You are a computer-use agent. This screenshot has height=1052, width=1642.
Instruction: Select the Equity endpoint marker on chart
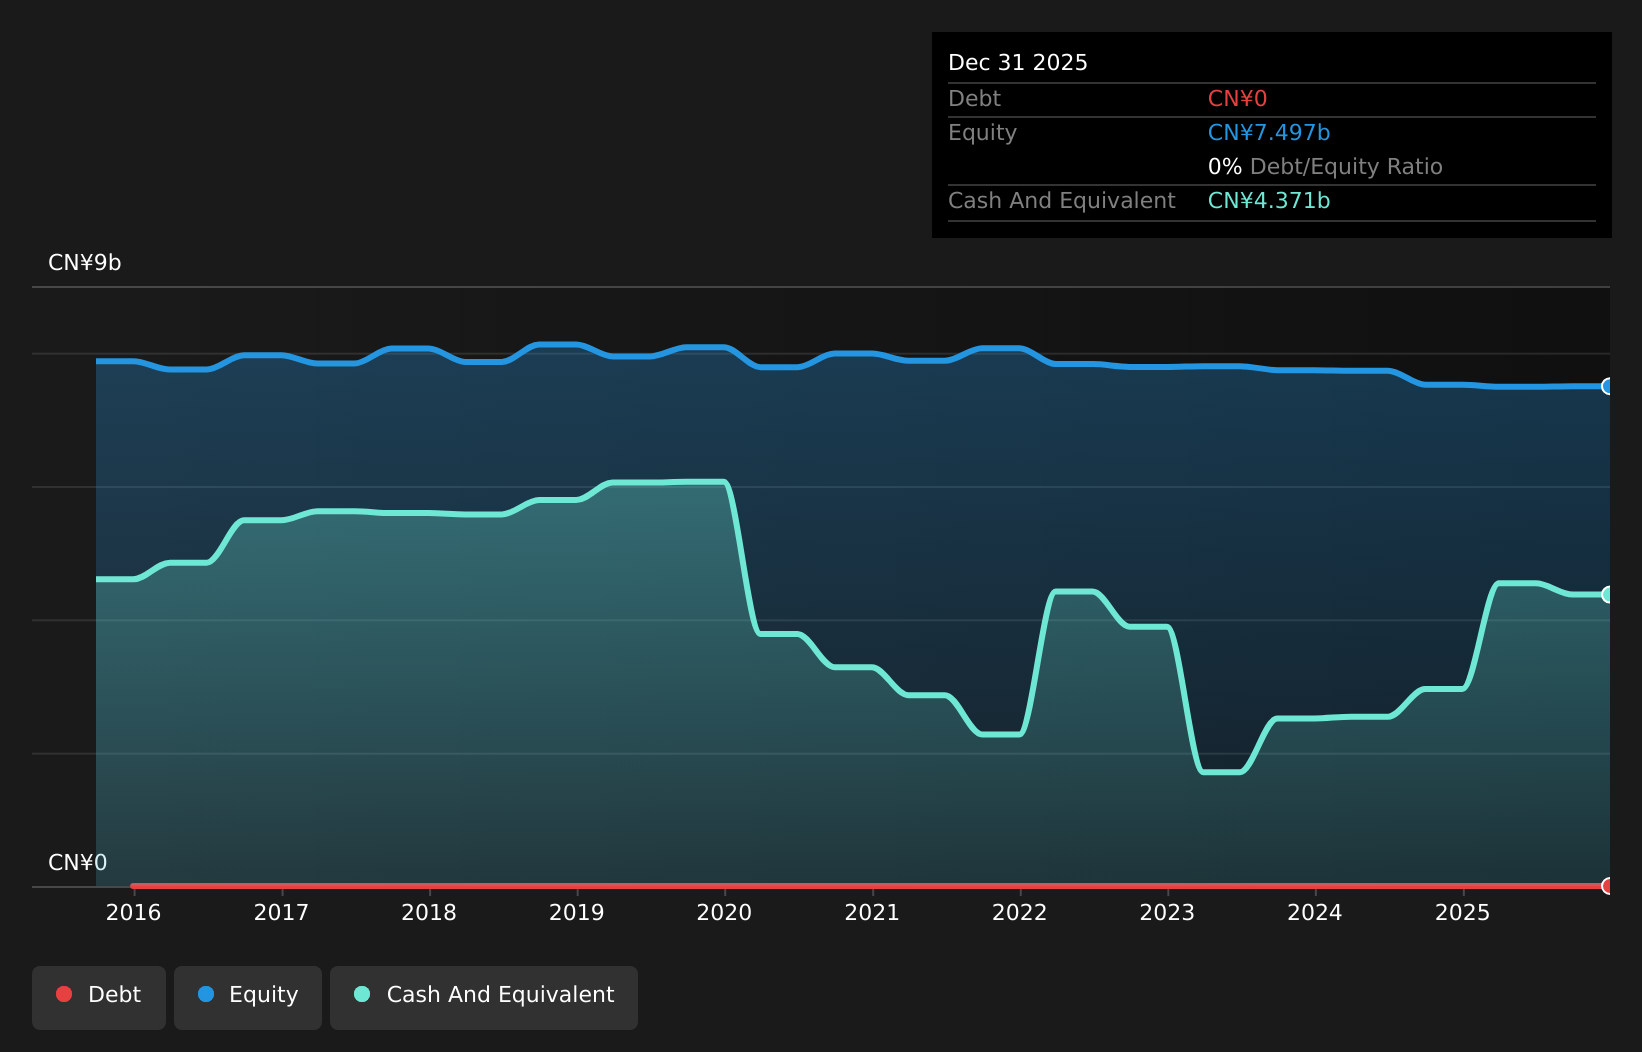(1608, 386)
